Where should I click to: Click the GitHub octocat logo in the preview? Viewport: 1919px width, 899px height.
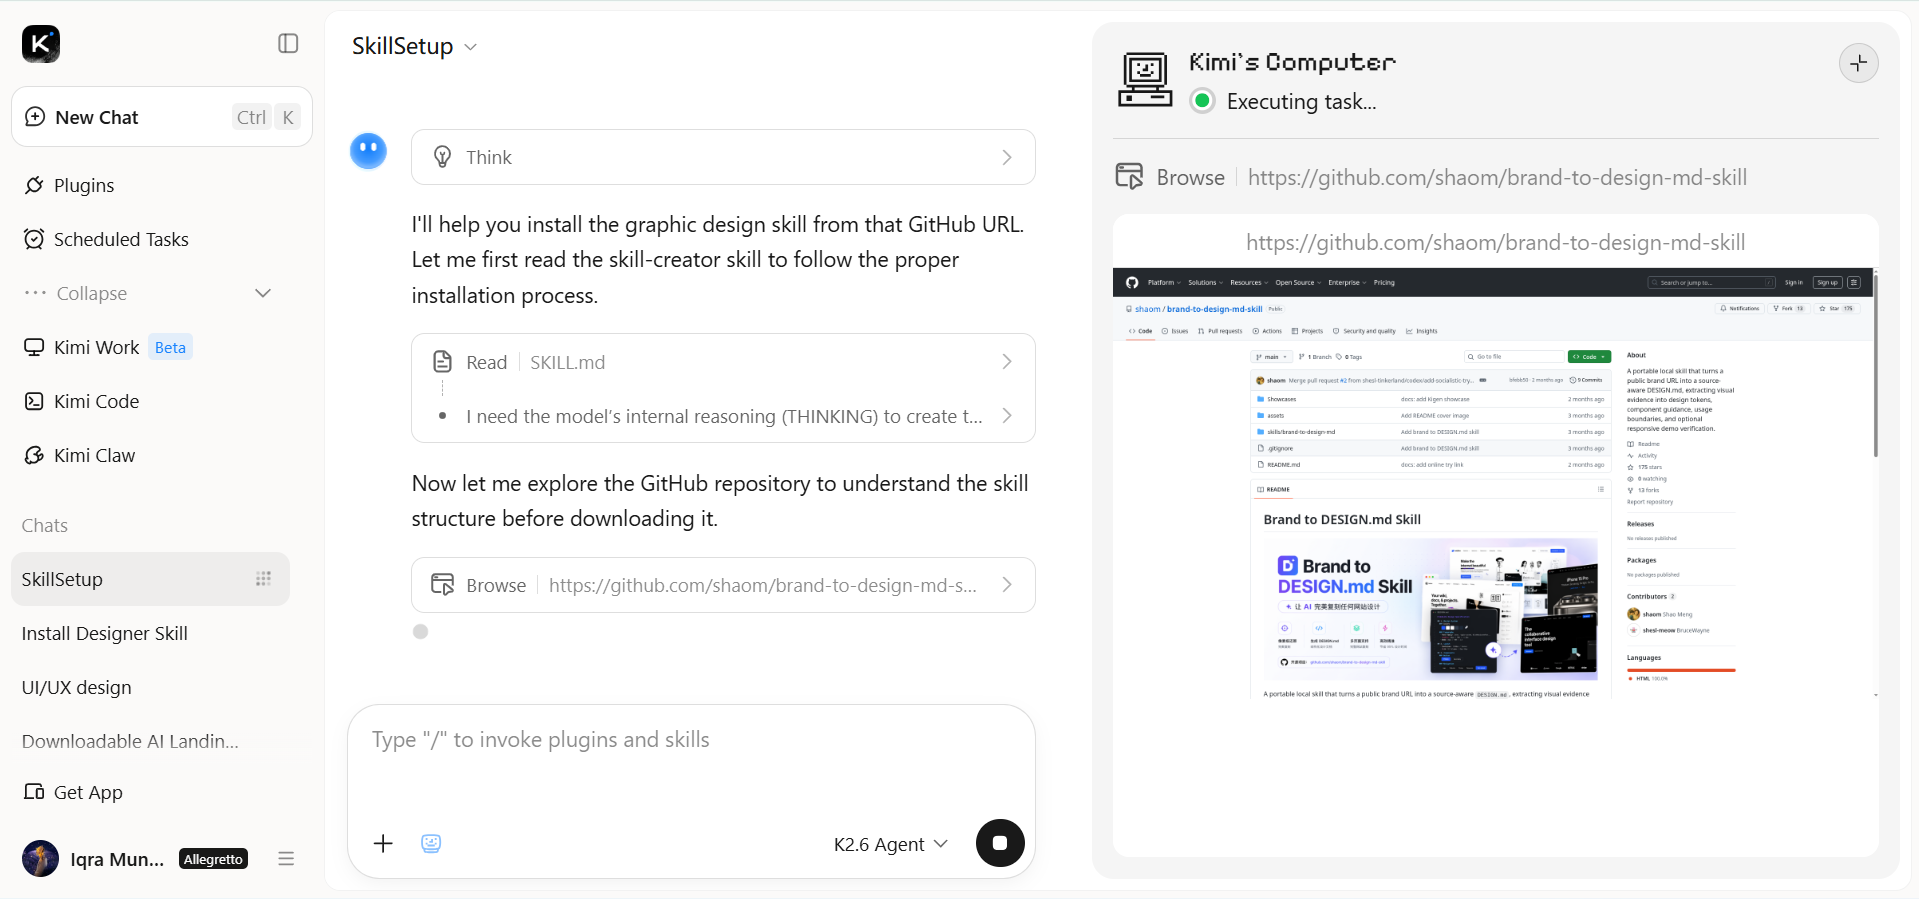point(1132,283)
